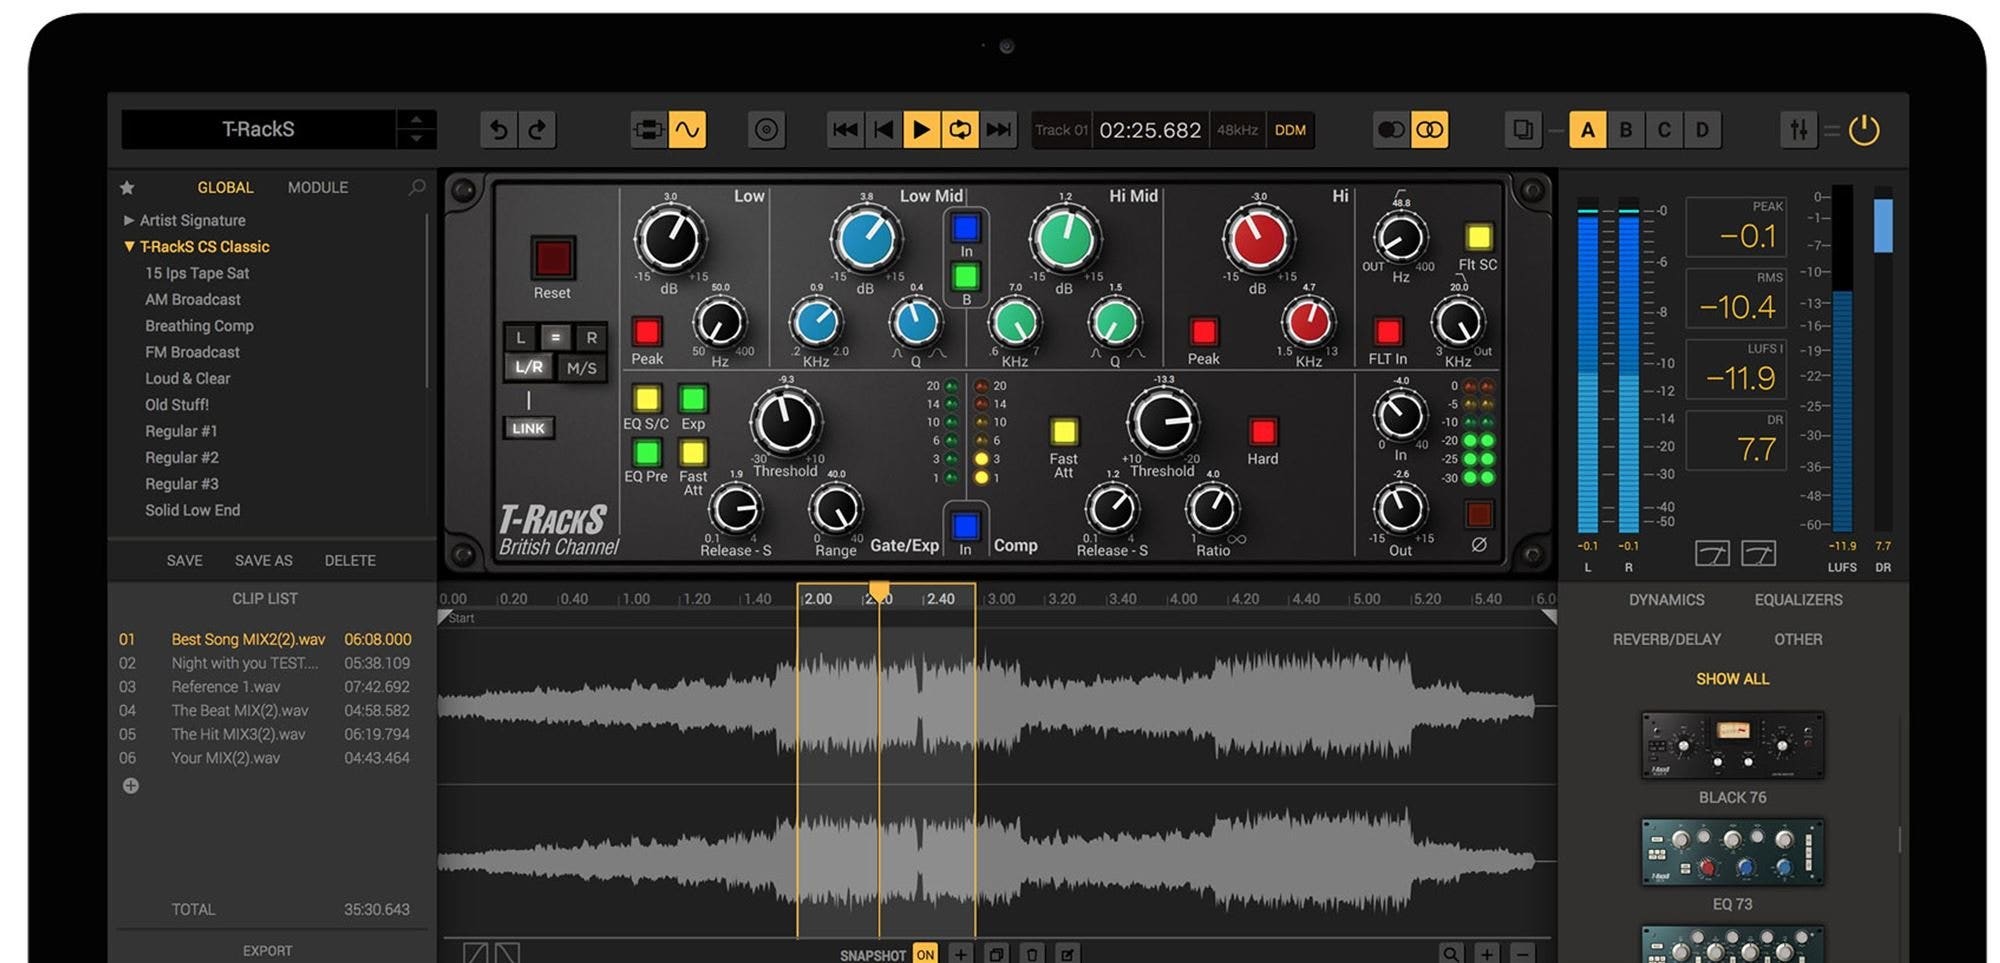Select the EQ 73 module thumbnail

coord(1732,852)
